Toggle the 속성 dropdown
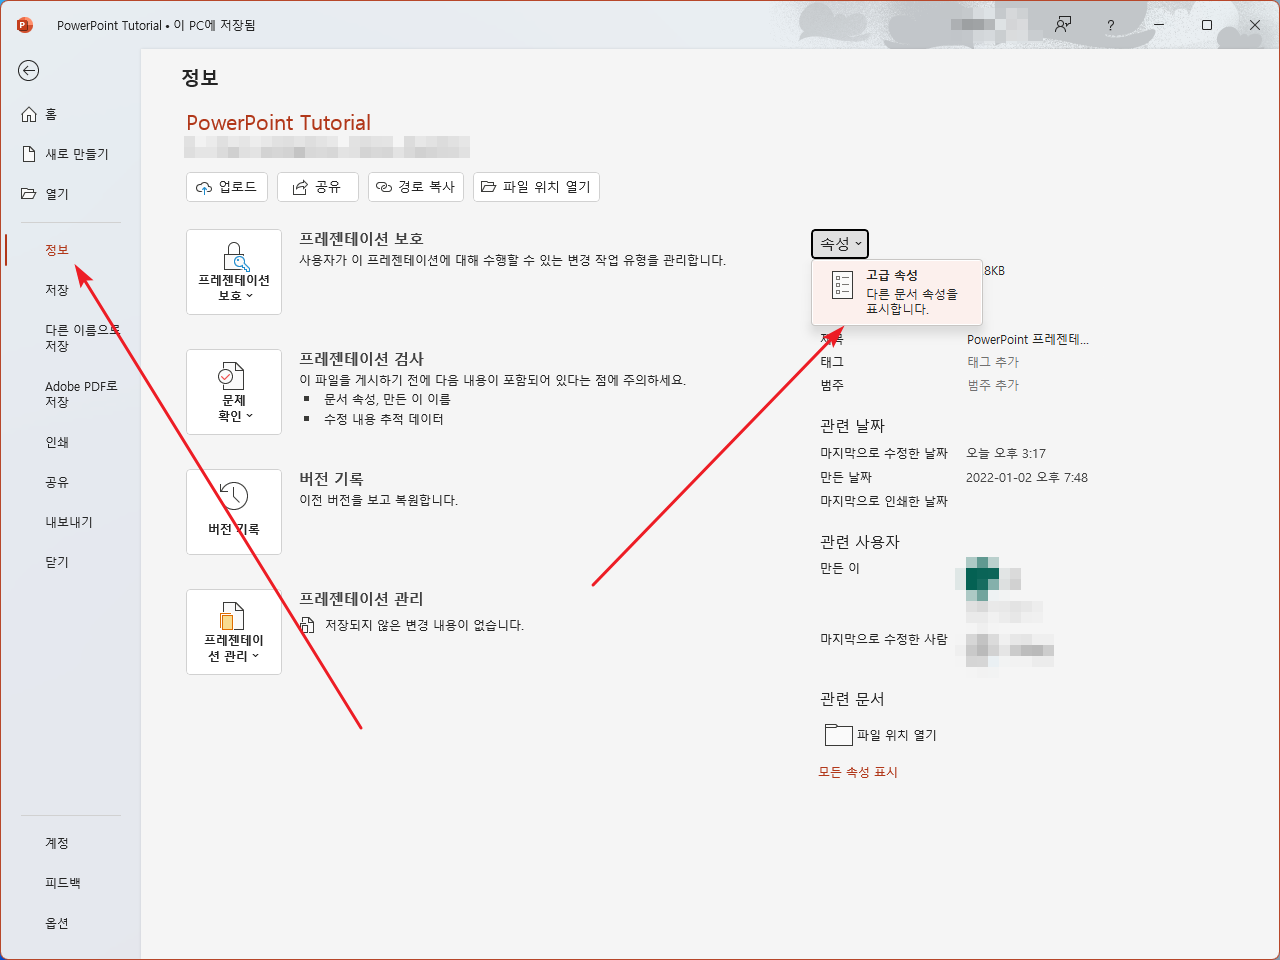The width and height of the screenshot is (1280, 960). pyautogui.click(x=840, y=244)
